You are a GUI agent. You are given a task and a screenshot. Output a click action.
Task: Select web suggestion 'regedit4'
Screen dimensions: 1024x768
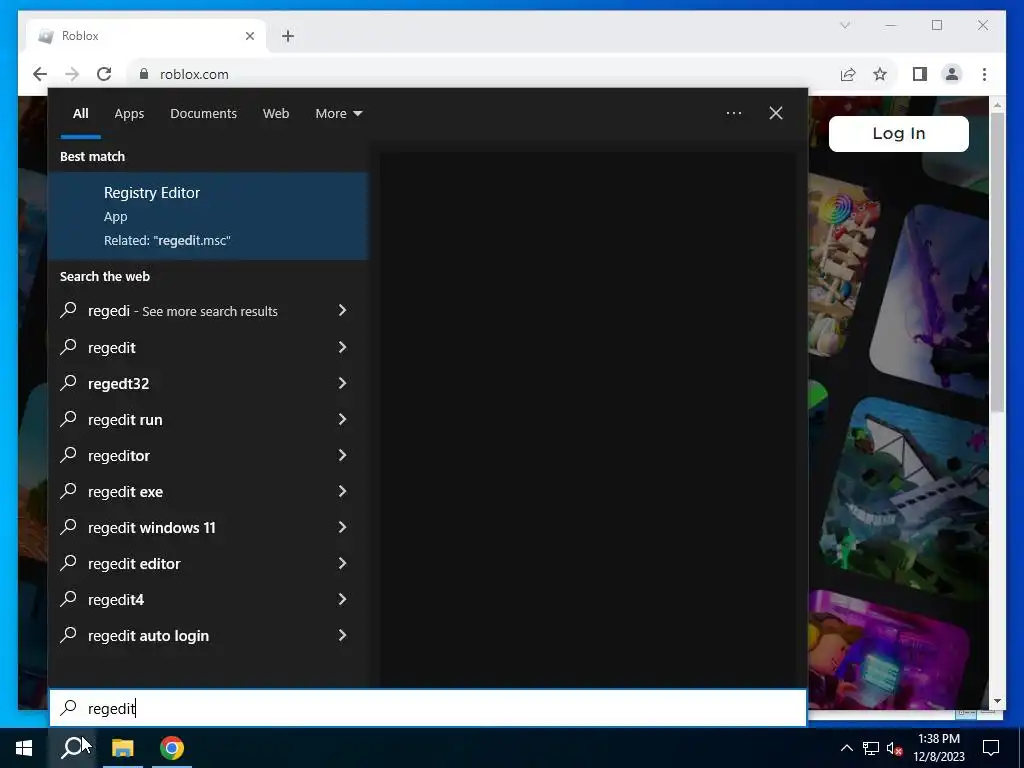tap(208, 599)
